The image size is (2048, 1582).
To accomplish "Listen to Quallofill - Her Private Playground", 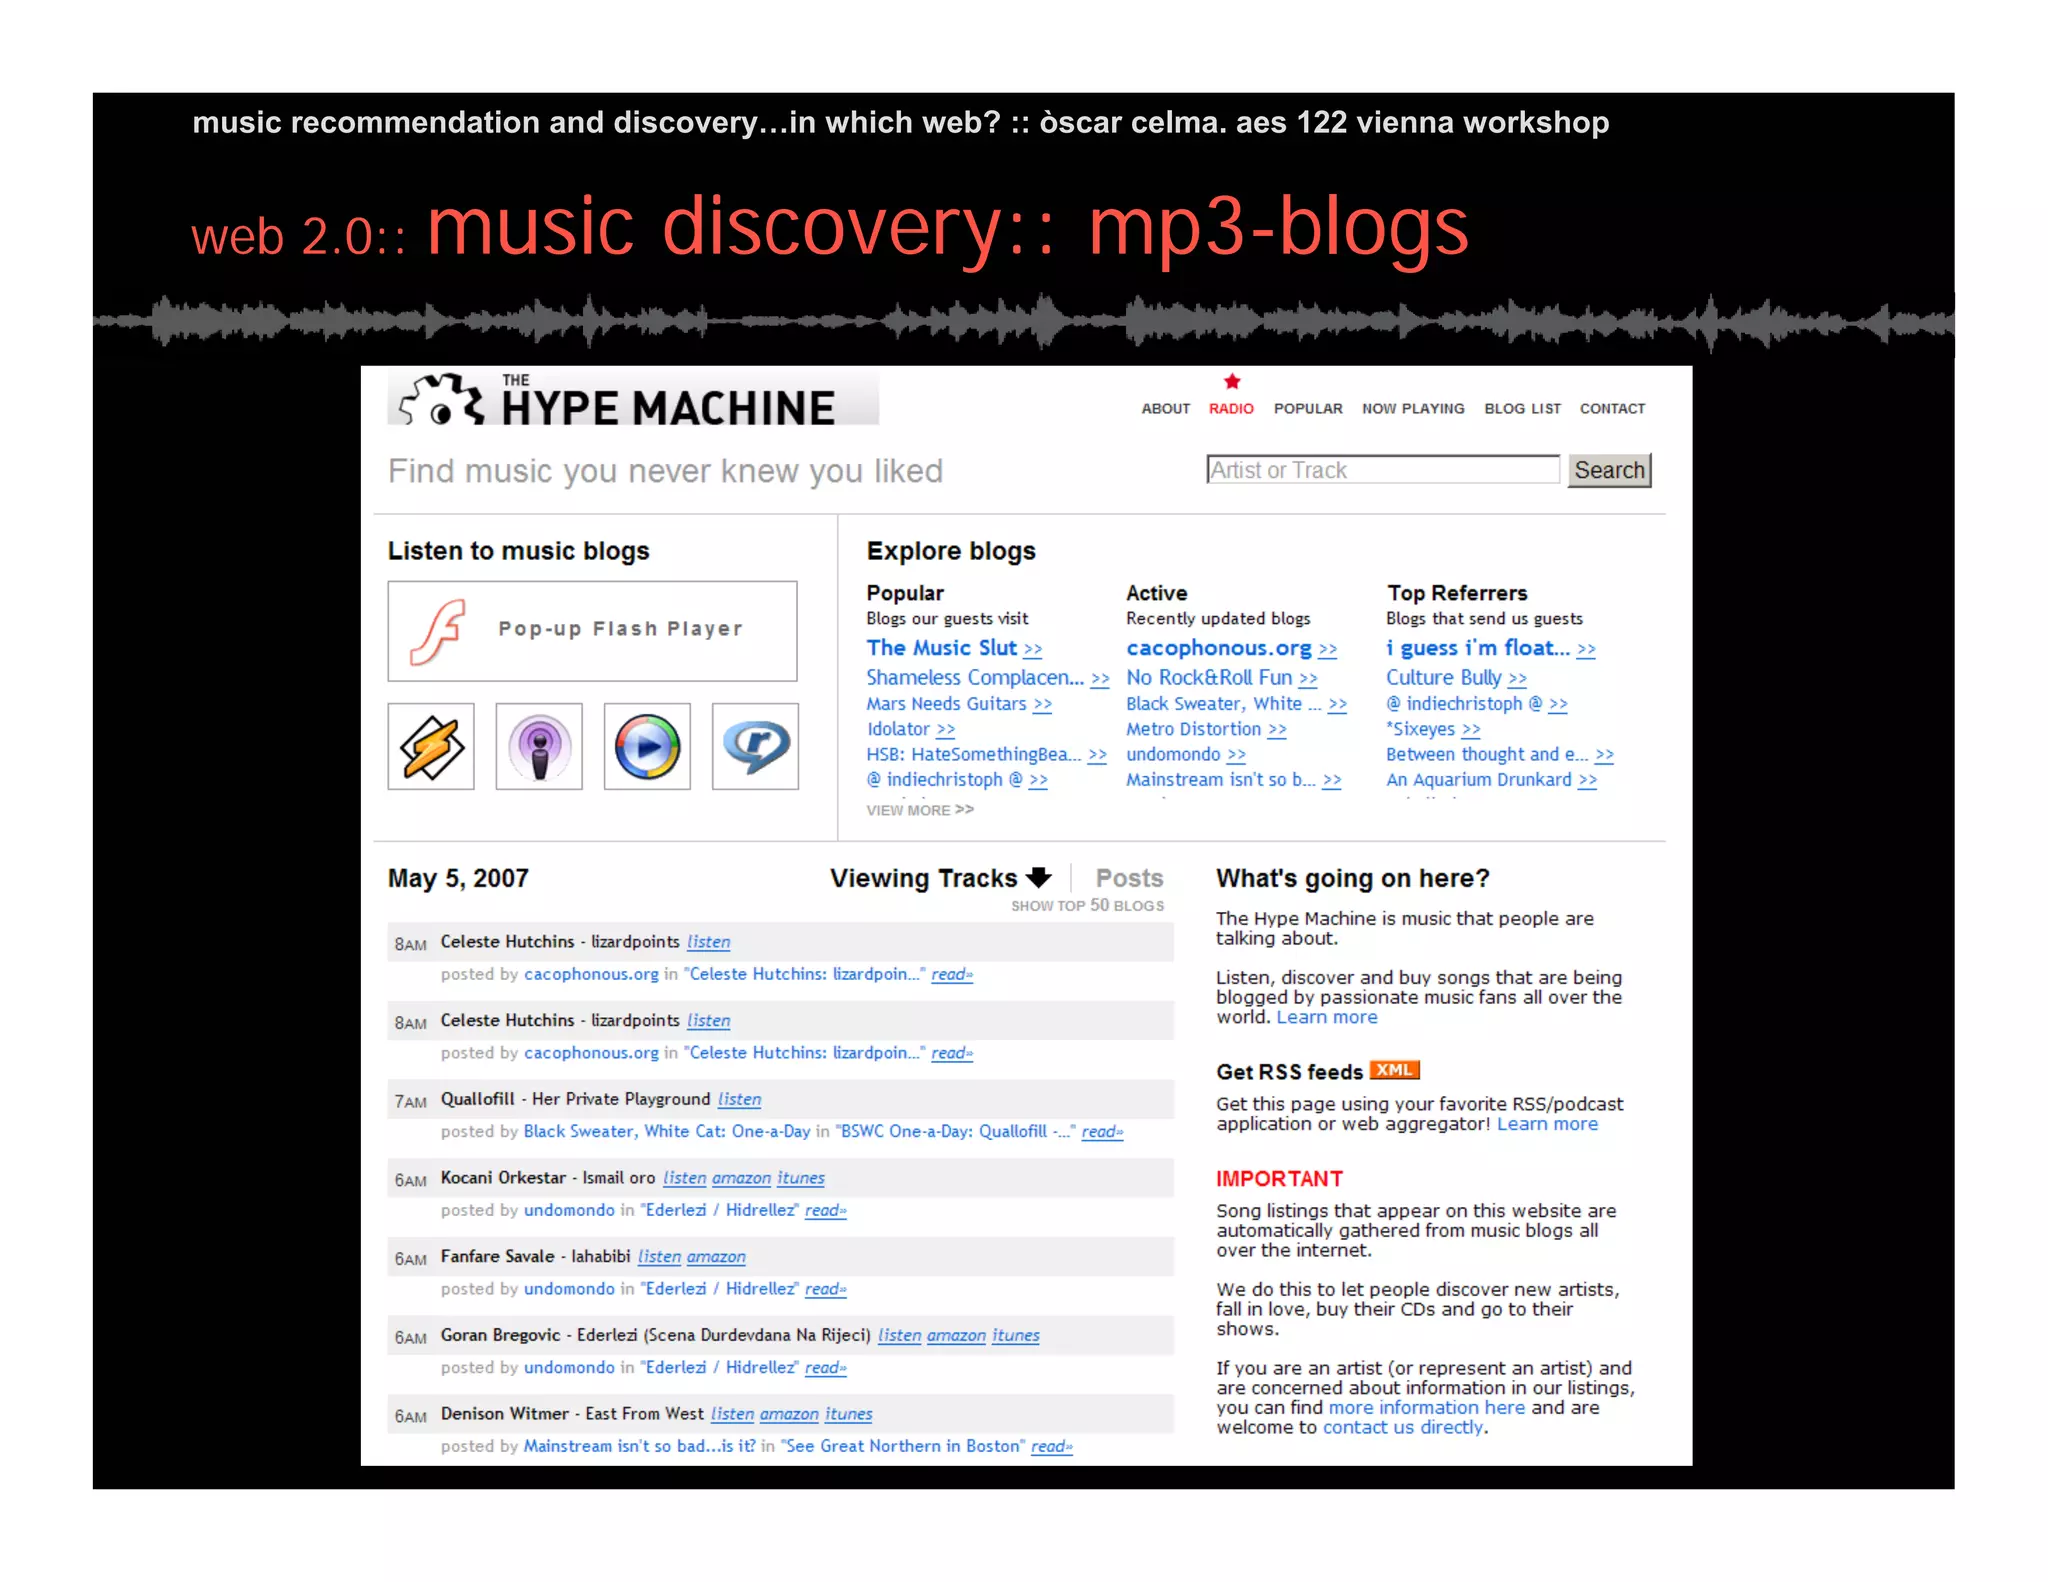I will point(739,1099).
